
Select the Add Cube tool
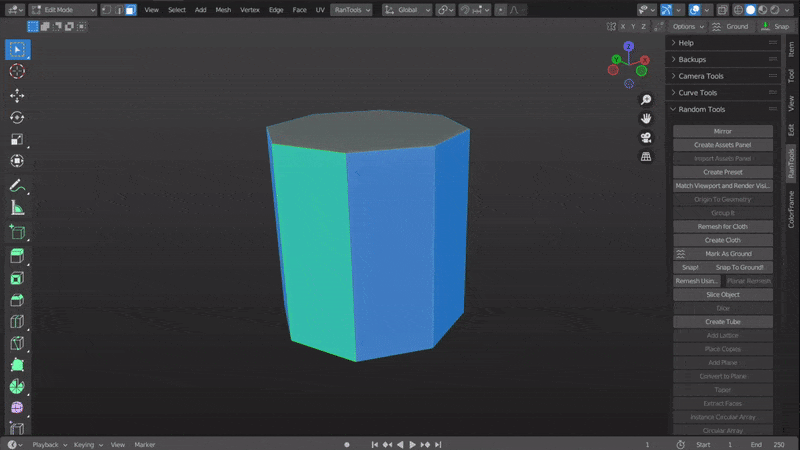[x=17, y=232]
